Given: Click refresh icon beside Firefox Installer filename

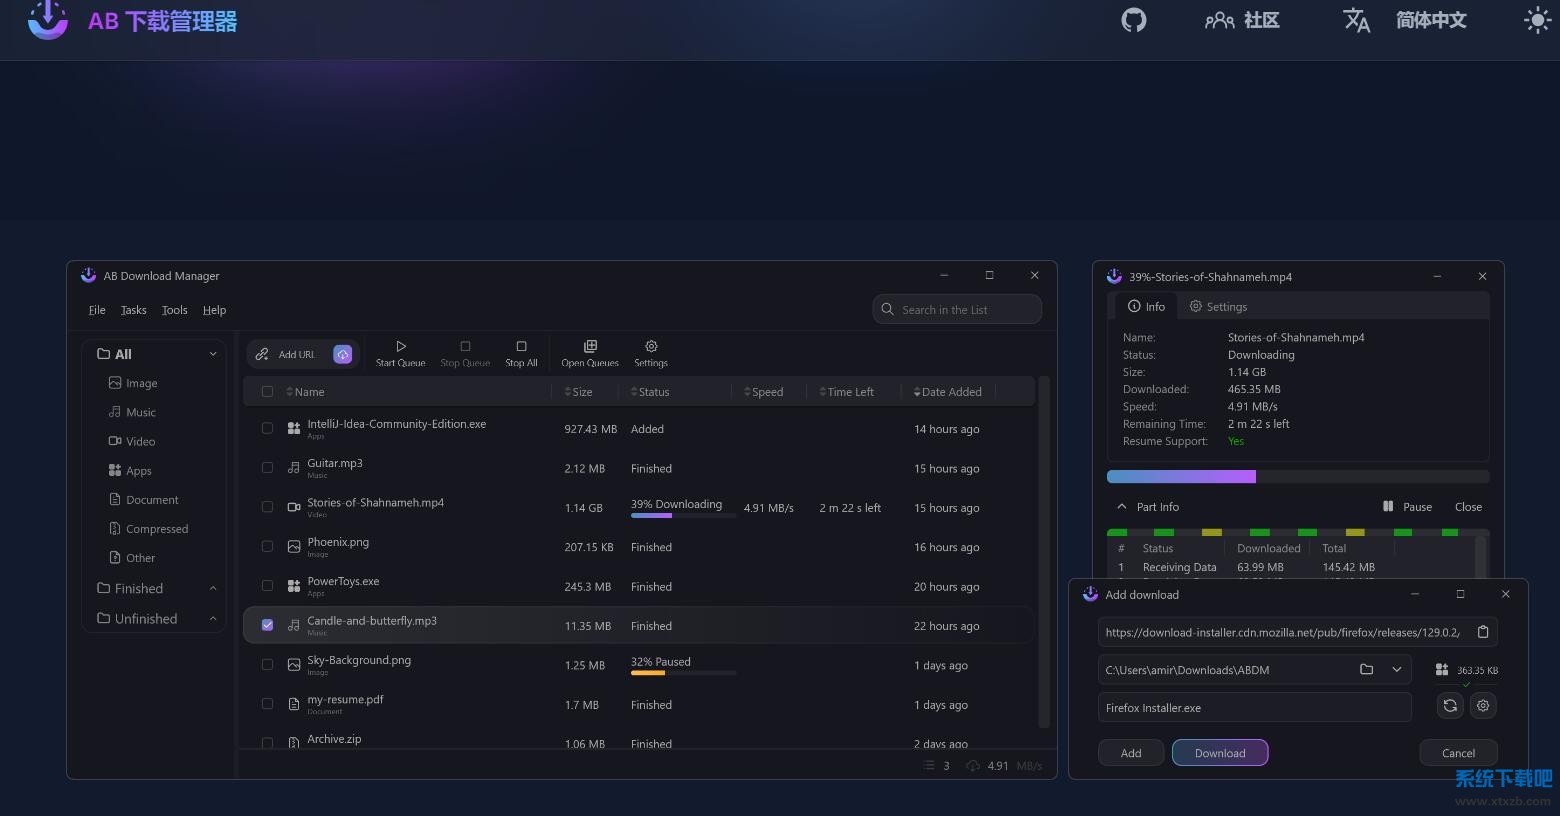Looking at the screenshot, I should [x=1450, y=706].
